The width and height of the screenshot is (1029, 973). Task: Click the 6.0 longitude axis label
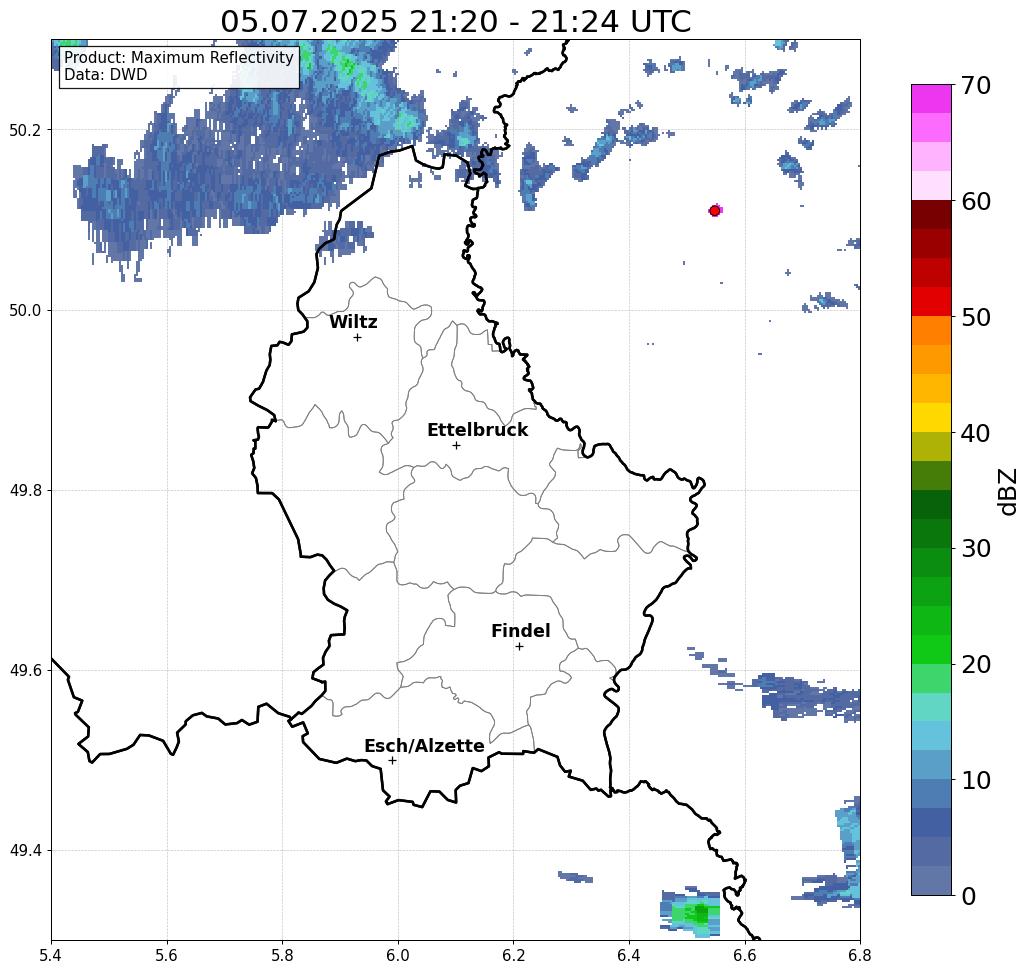[x=398, y=955]
